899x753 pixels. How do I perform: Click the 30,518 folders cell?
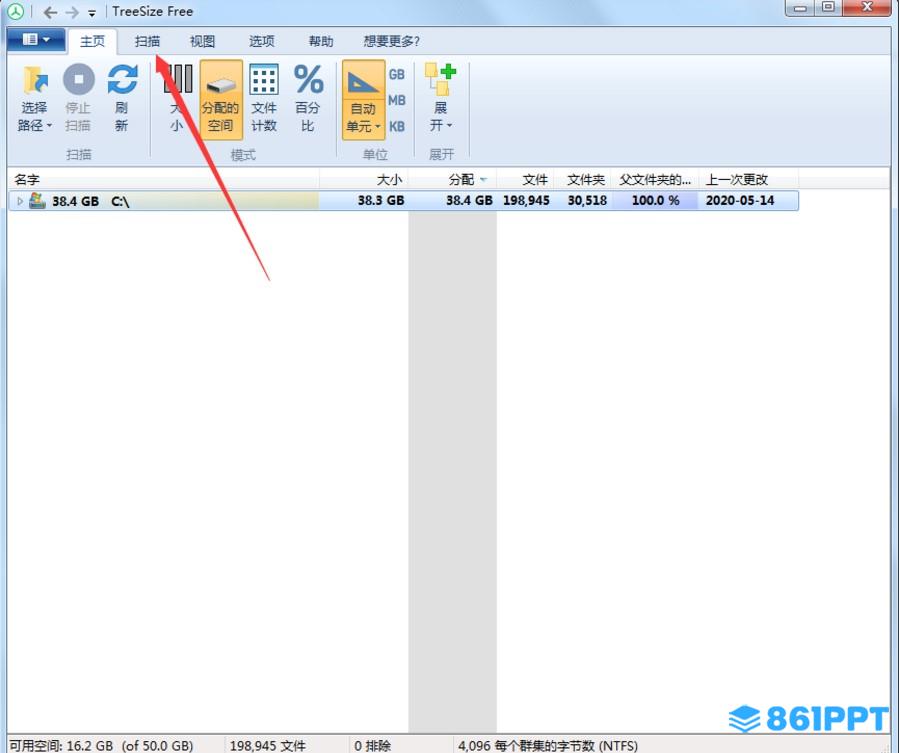tap(587, 201)
